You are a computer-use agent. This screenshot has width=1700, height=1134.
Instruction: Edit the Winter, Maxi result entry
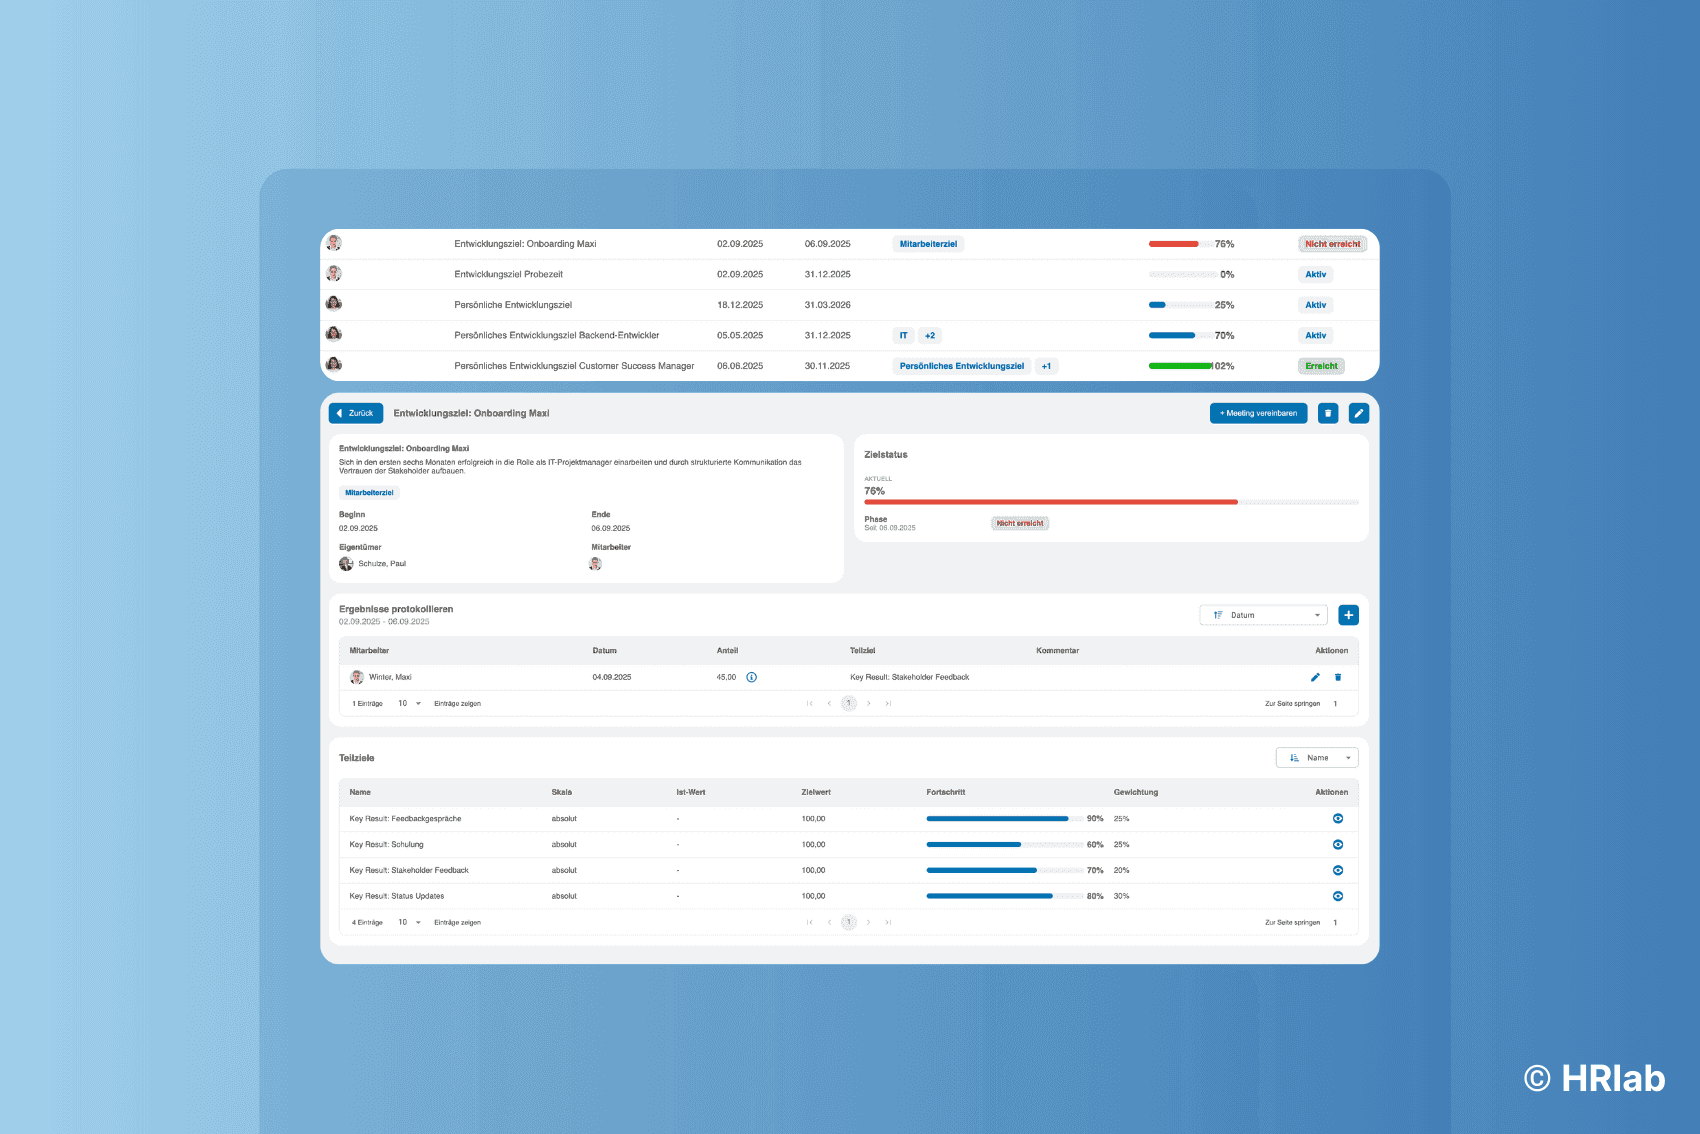click(1315, 677)
